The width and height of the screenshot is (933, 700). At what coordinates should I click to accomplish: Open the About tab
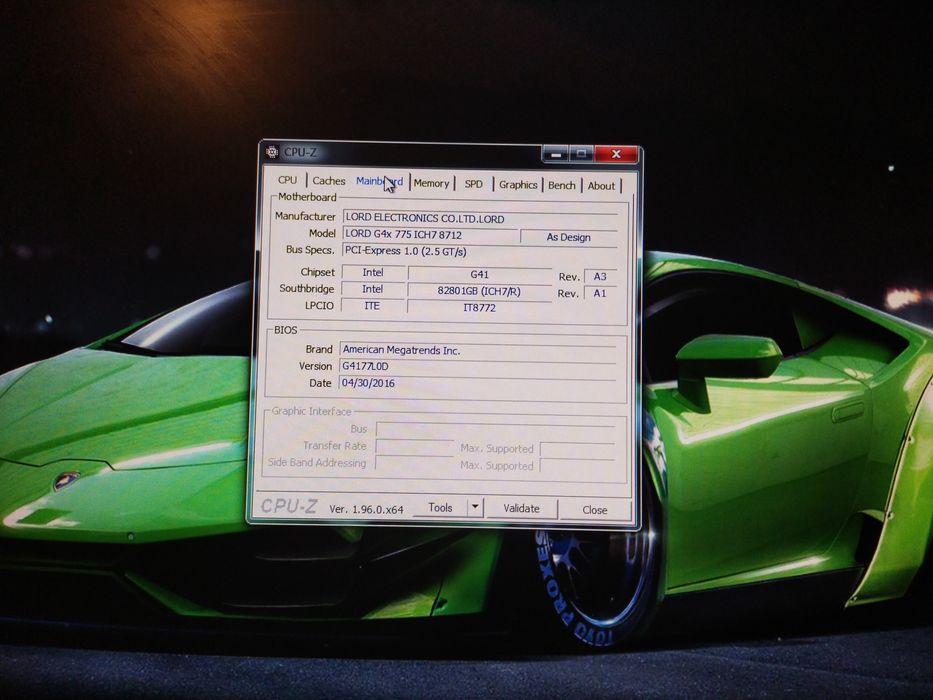602,186
